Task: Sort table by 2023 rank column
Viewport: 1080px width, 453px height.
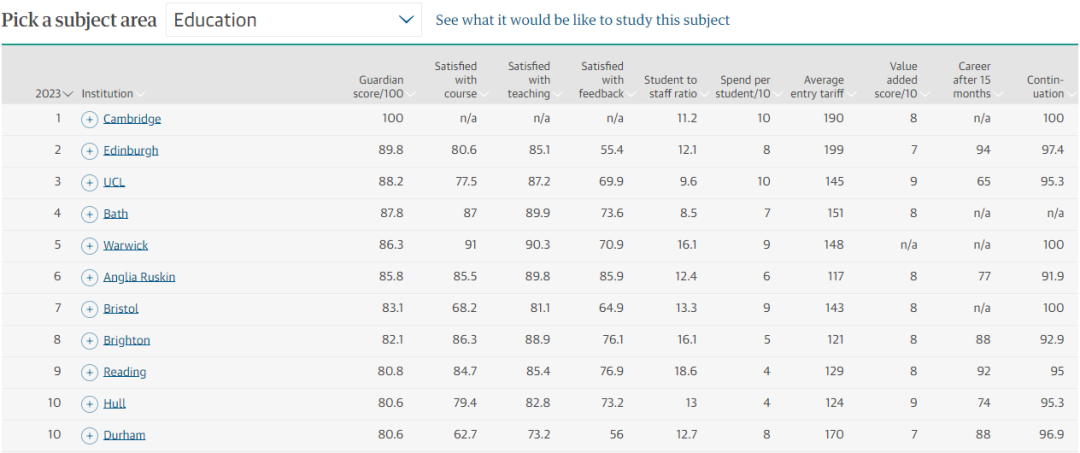Action: (54, 94)
